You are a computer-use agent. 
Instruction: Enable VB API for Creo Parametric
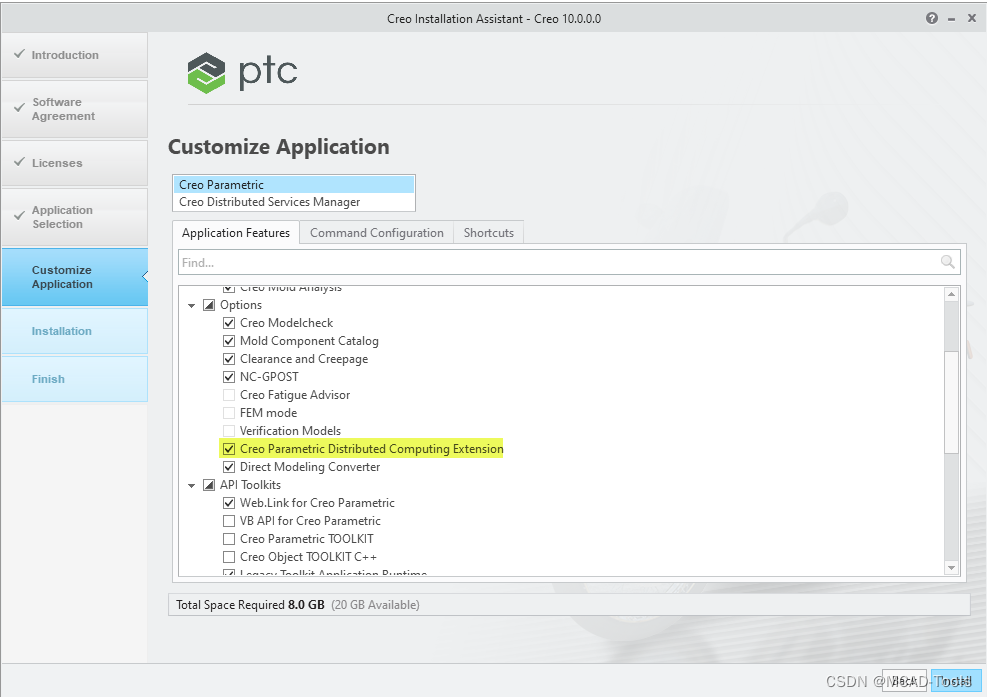tap(229, 521)
